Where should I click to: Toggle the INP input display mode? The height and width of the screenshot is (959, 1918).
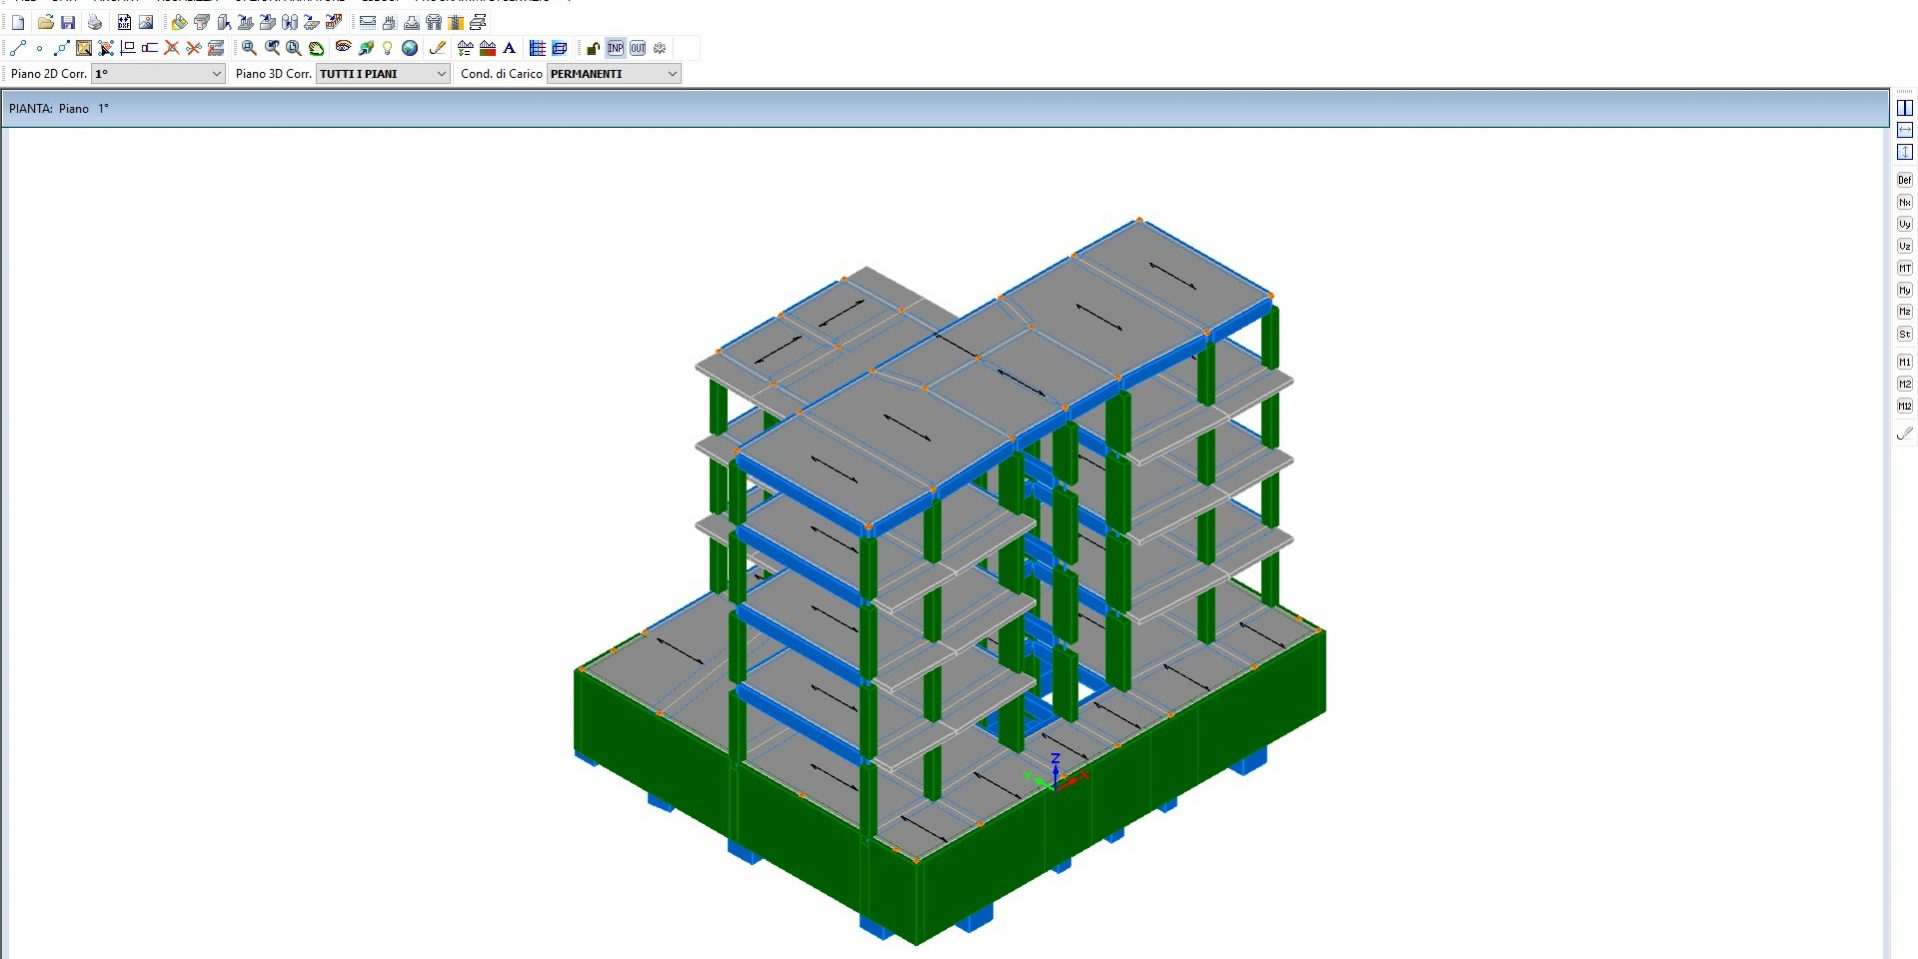pos(615,47)
